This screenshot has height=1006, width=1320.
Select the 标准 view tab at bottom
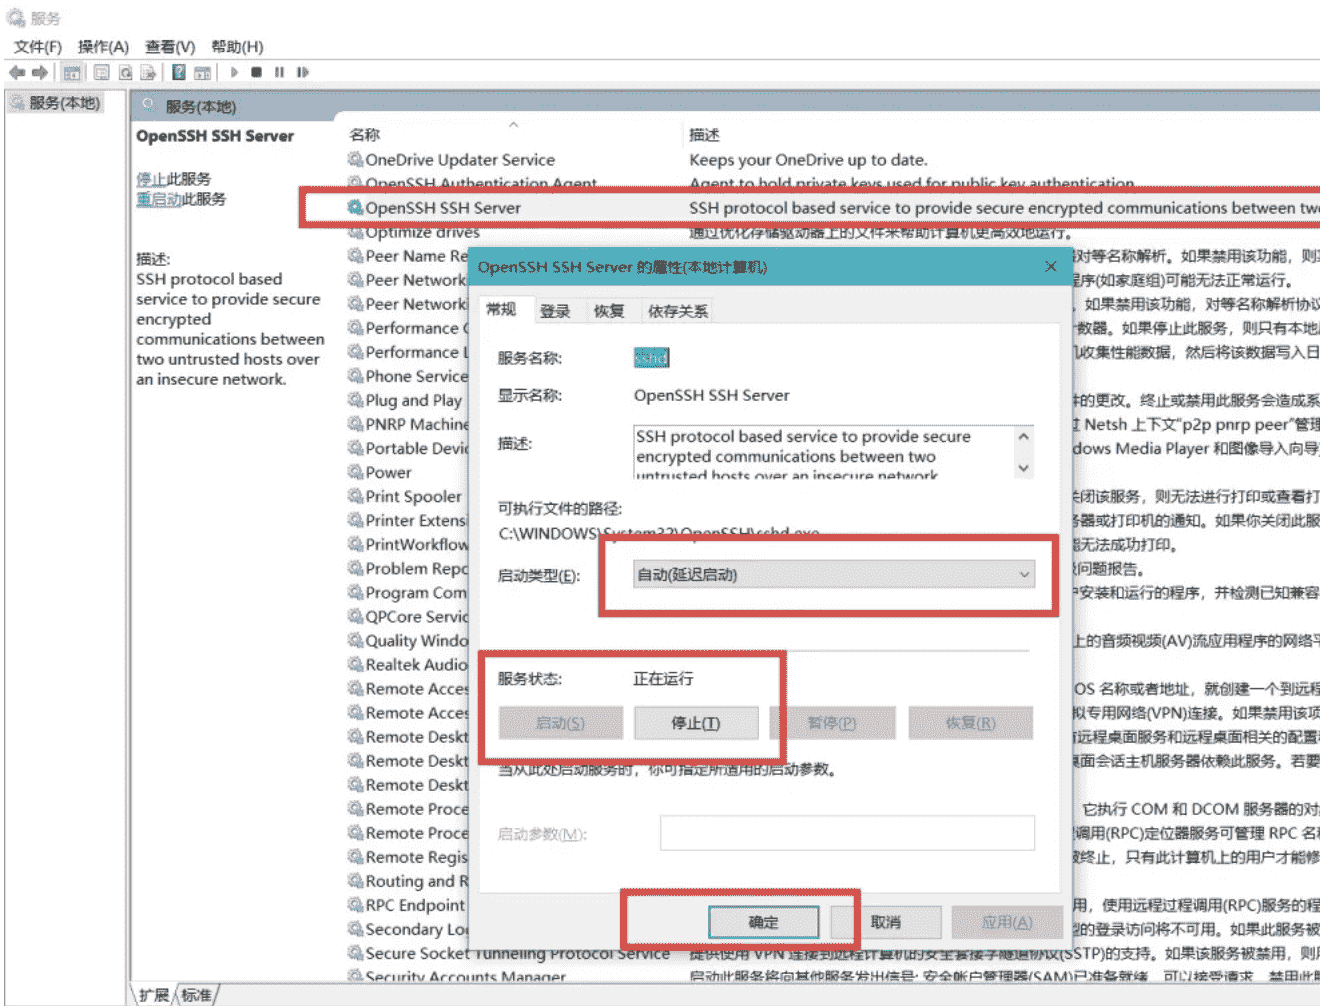pyautogui.click(x=196, y=995)
